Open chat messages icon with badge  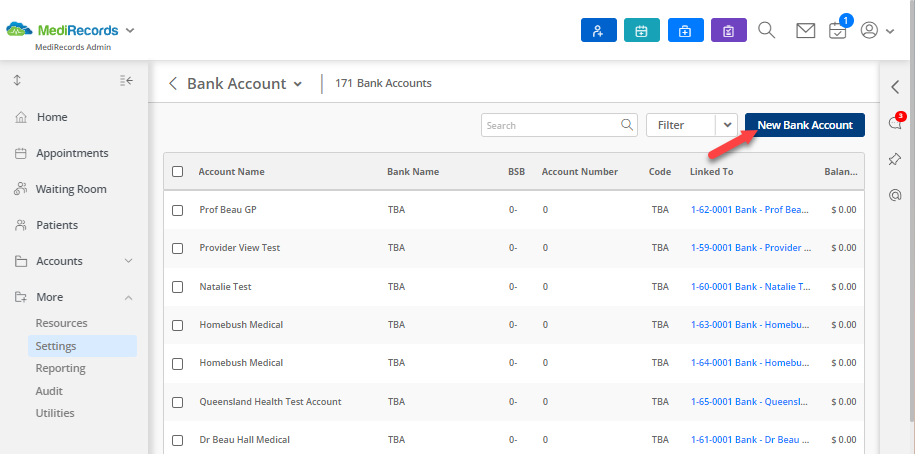[895, 123]
